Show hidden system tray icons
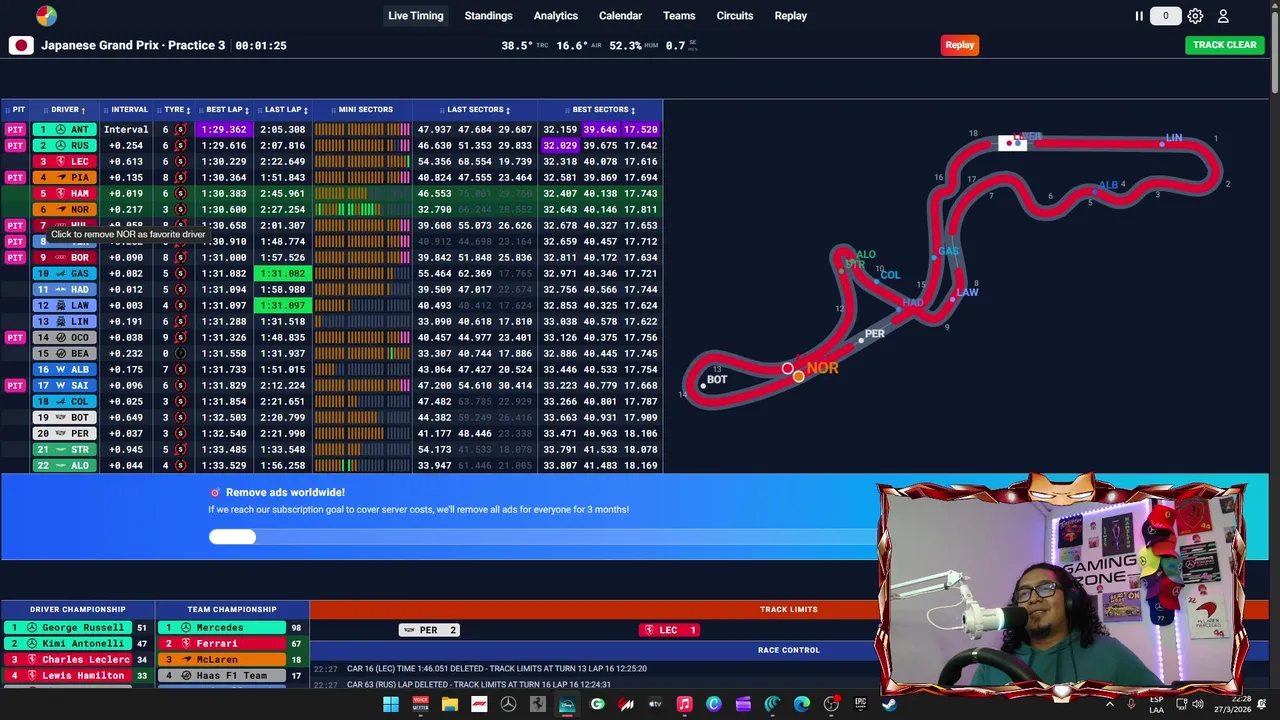This screenshot has height=720, width=1280. [x=1109, y=704]
